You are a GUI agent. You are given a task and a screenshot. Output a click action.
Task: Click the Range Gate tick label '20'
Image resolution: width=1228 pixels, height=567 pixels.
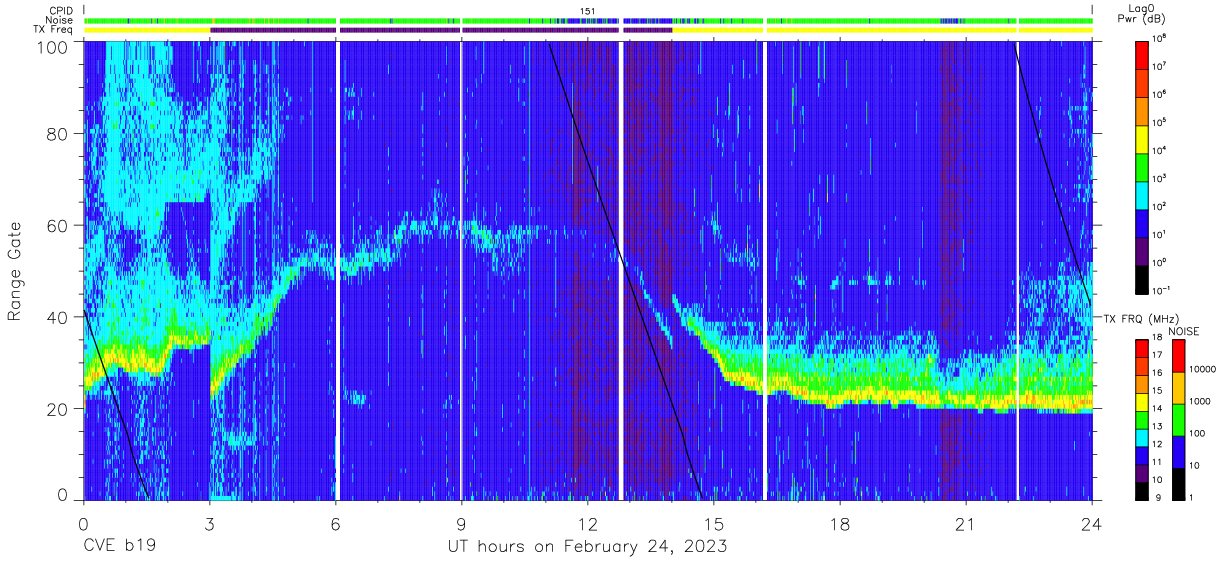click(56, 409)
